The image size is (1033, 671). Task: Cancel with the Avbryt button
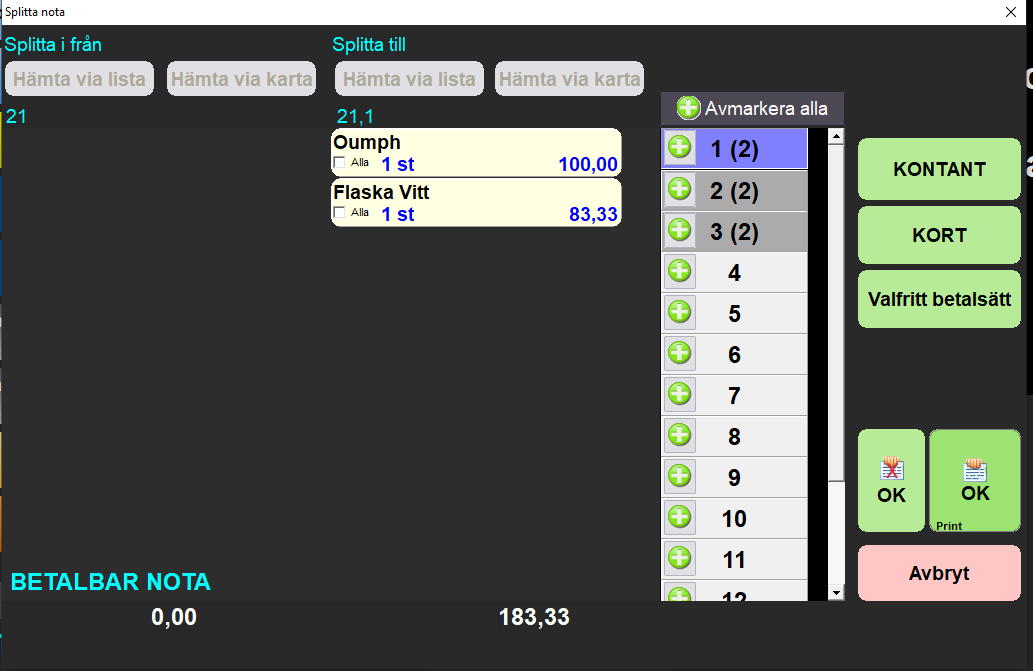pos(939,574)
